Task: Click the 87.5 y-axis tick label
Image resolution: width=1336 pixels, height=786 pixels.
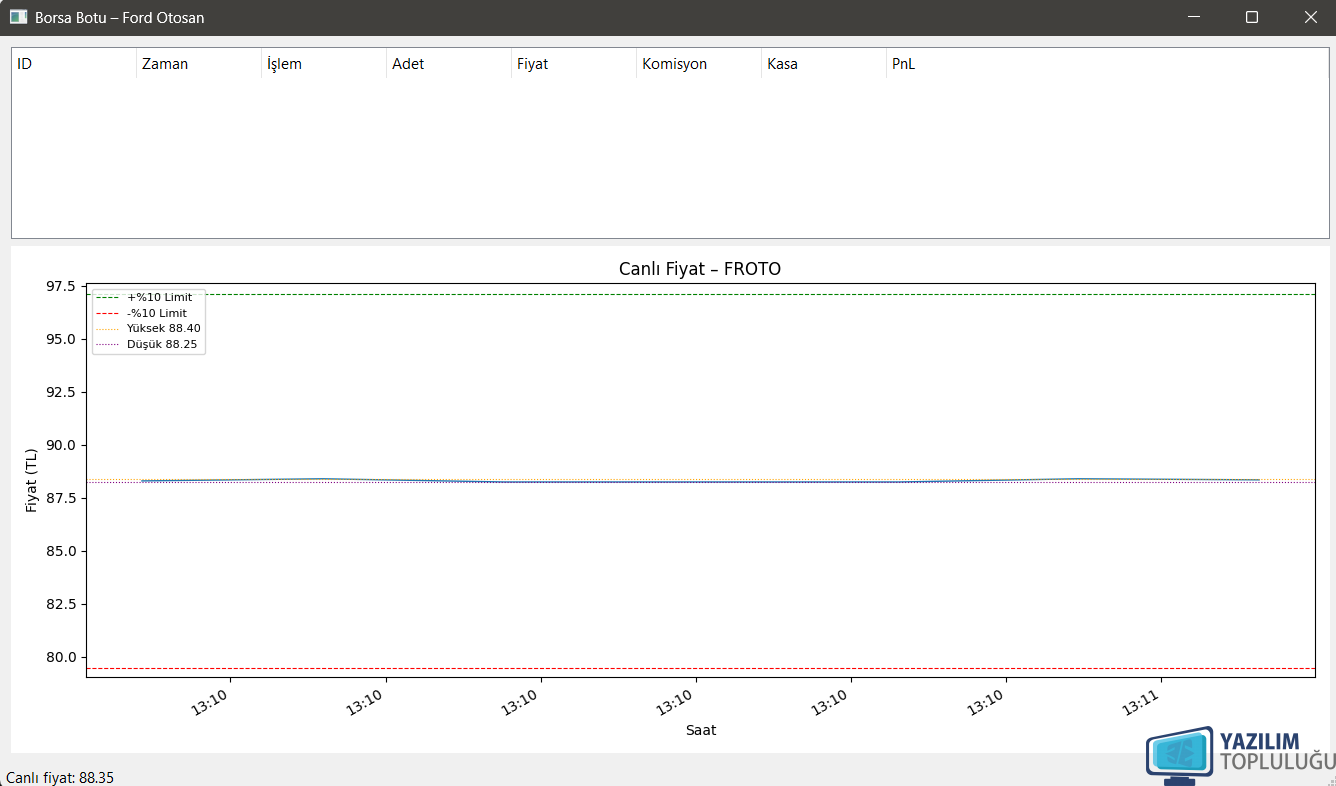Action: point(60,498)
